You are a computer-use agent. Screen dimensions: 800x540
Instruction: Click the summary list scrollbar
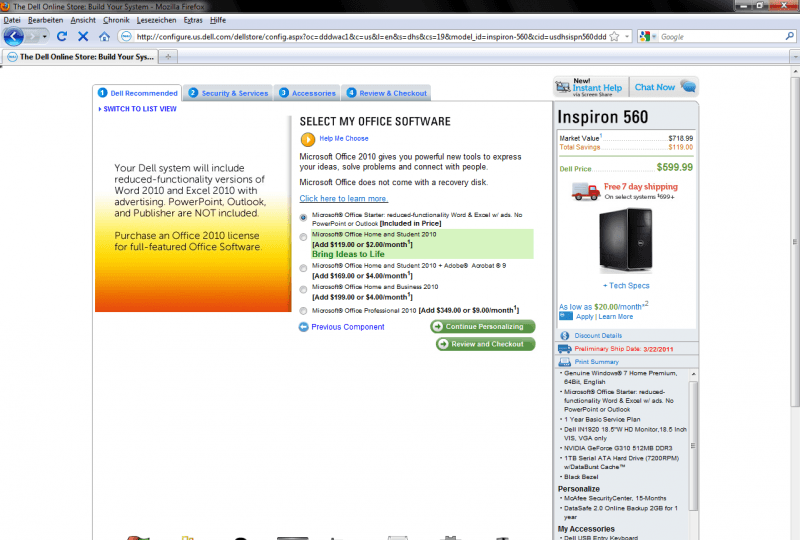693,445
